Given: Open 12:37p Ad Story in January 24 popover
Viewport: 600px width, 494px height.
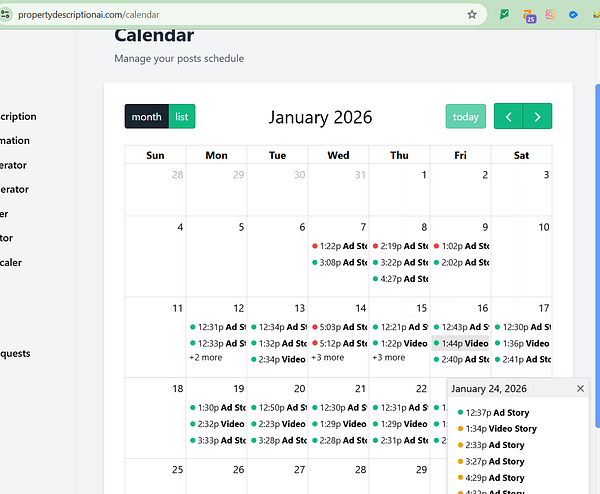Looking at the screenshot, I should [494, 413].
